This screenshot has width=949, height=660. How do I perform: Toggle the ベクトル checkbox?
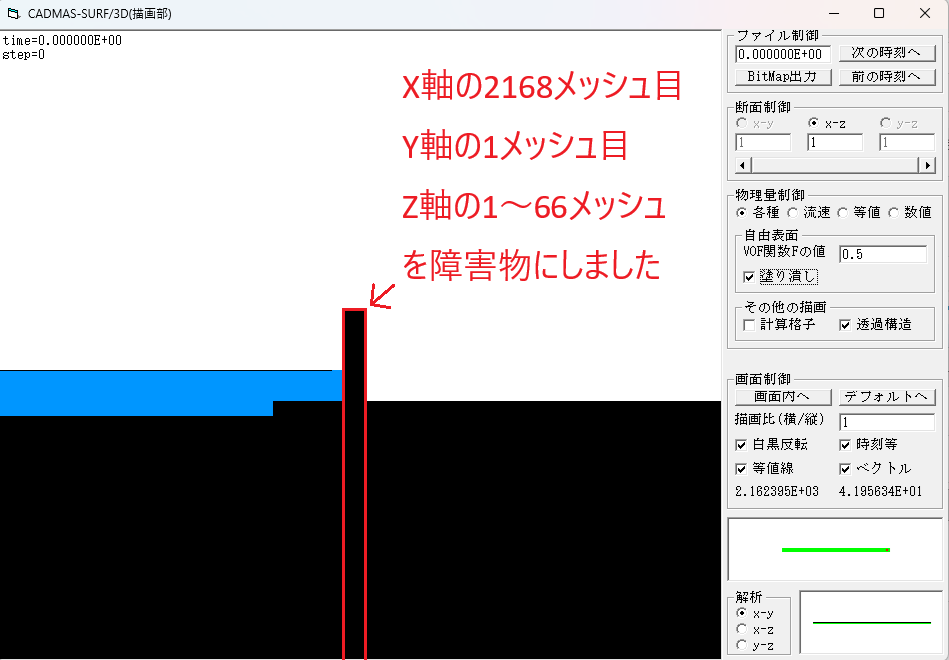(x=845, y=468)
